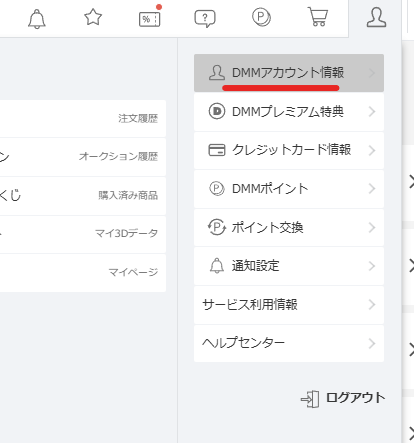Click the D badge icon beside DMMプレミアム特典
414x443 pixels.
217,111
